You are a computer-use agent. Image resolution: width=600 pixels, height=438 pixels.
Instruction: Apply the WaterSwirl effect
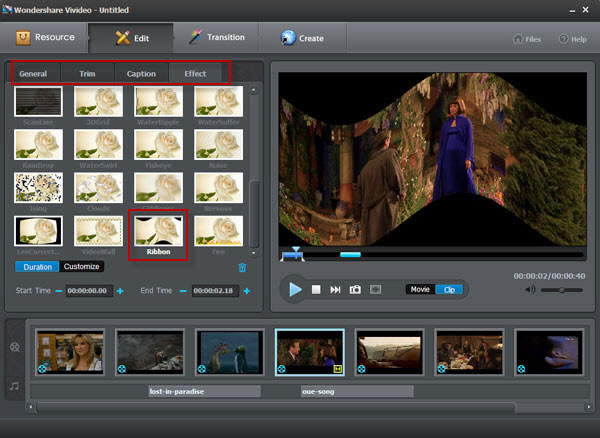coord(98,145)
